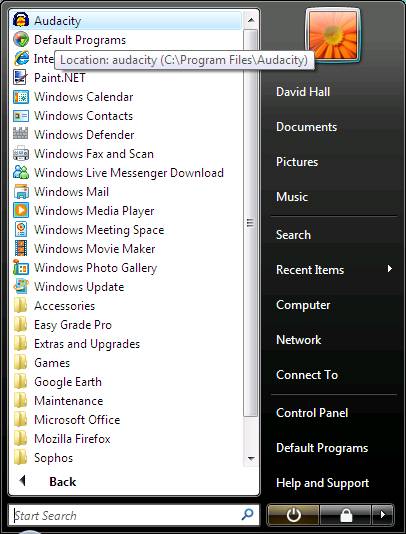Open Windows Media Player icon

pyautogui.click(x=20, y=210)
